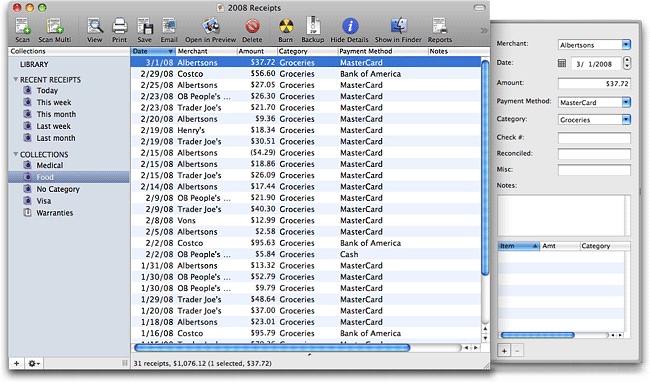This screenshot has height=383, width=650.
Task: Collapse the RECENT RECEIPTS section
Action: pyautogui.click(x=15, y=79)
